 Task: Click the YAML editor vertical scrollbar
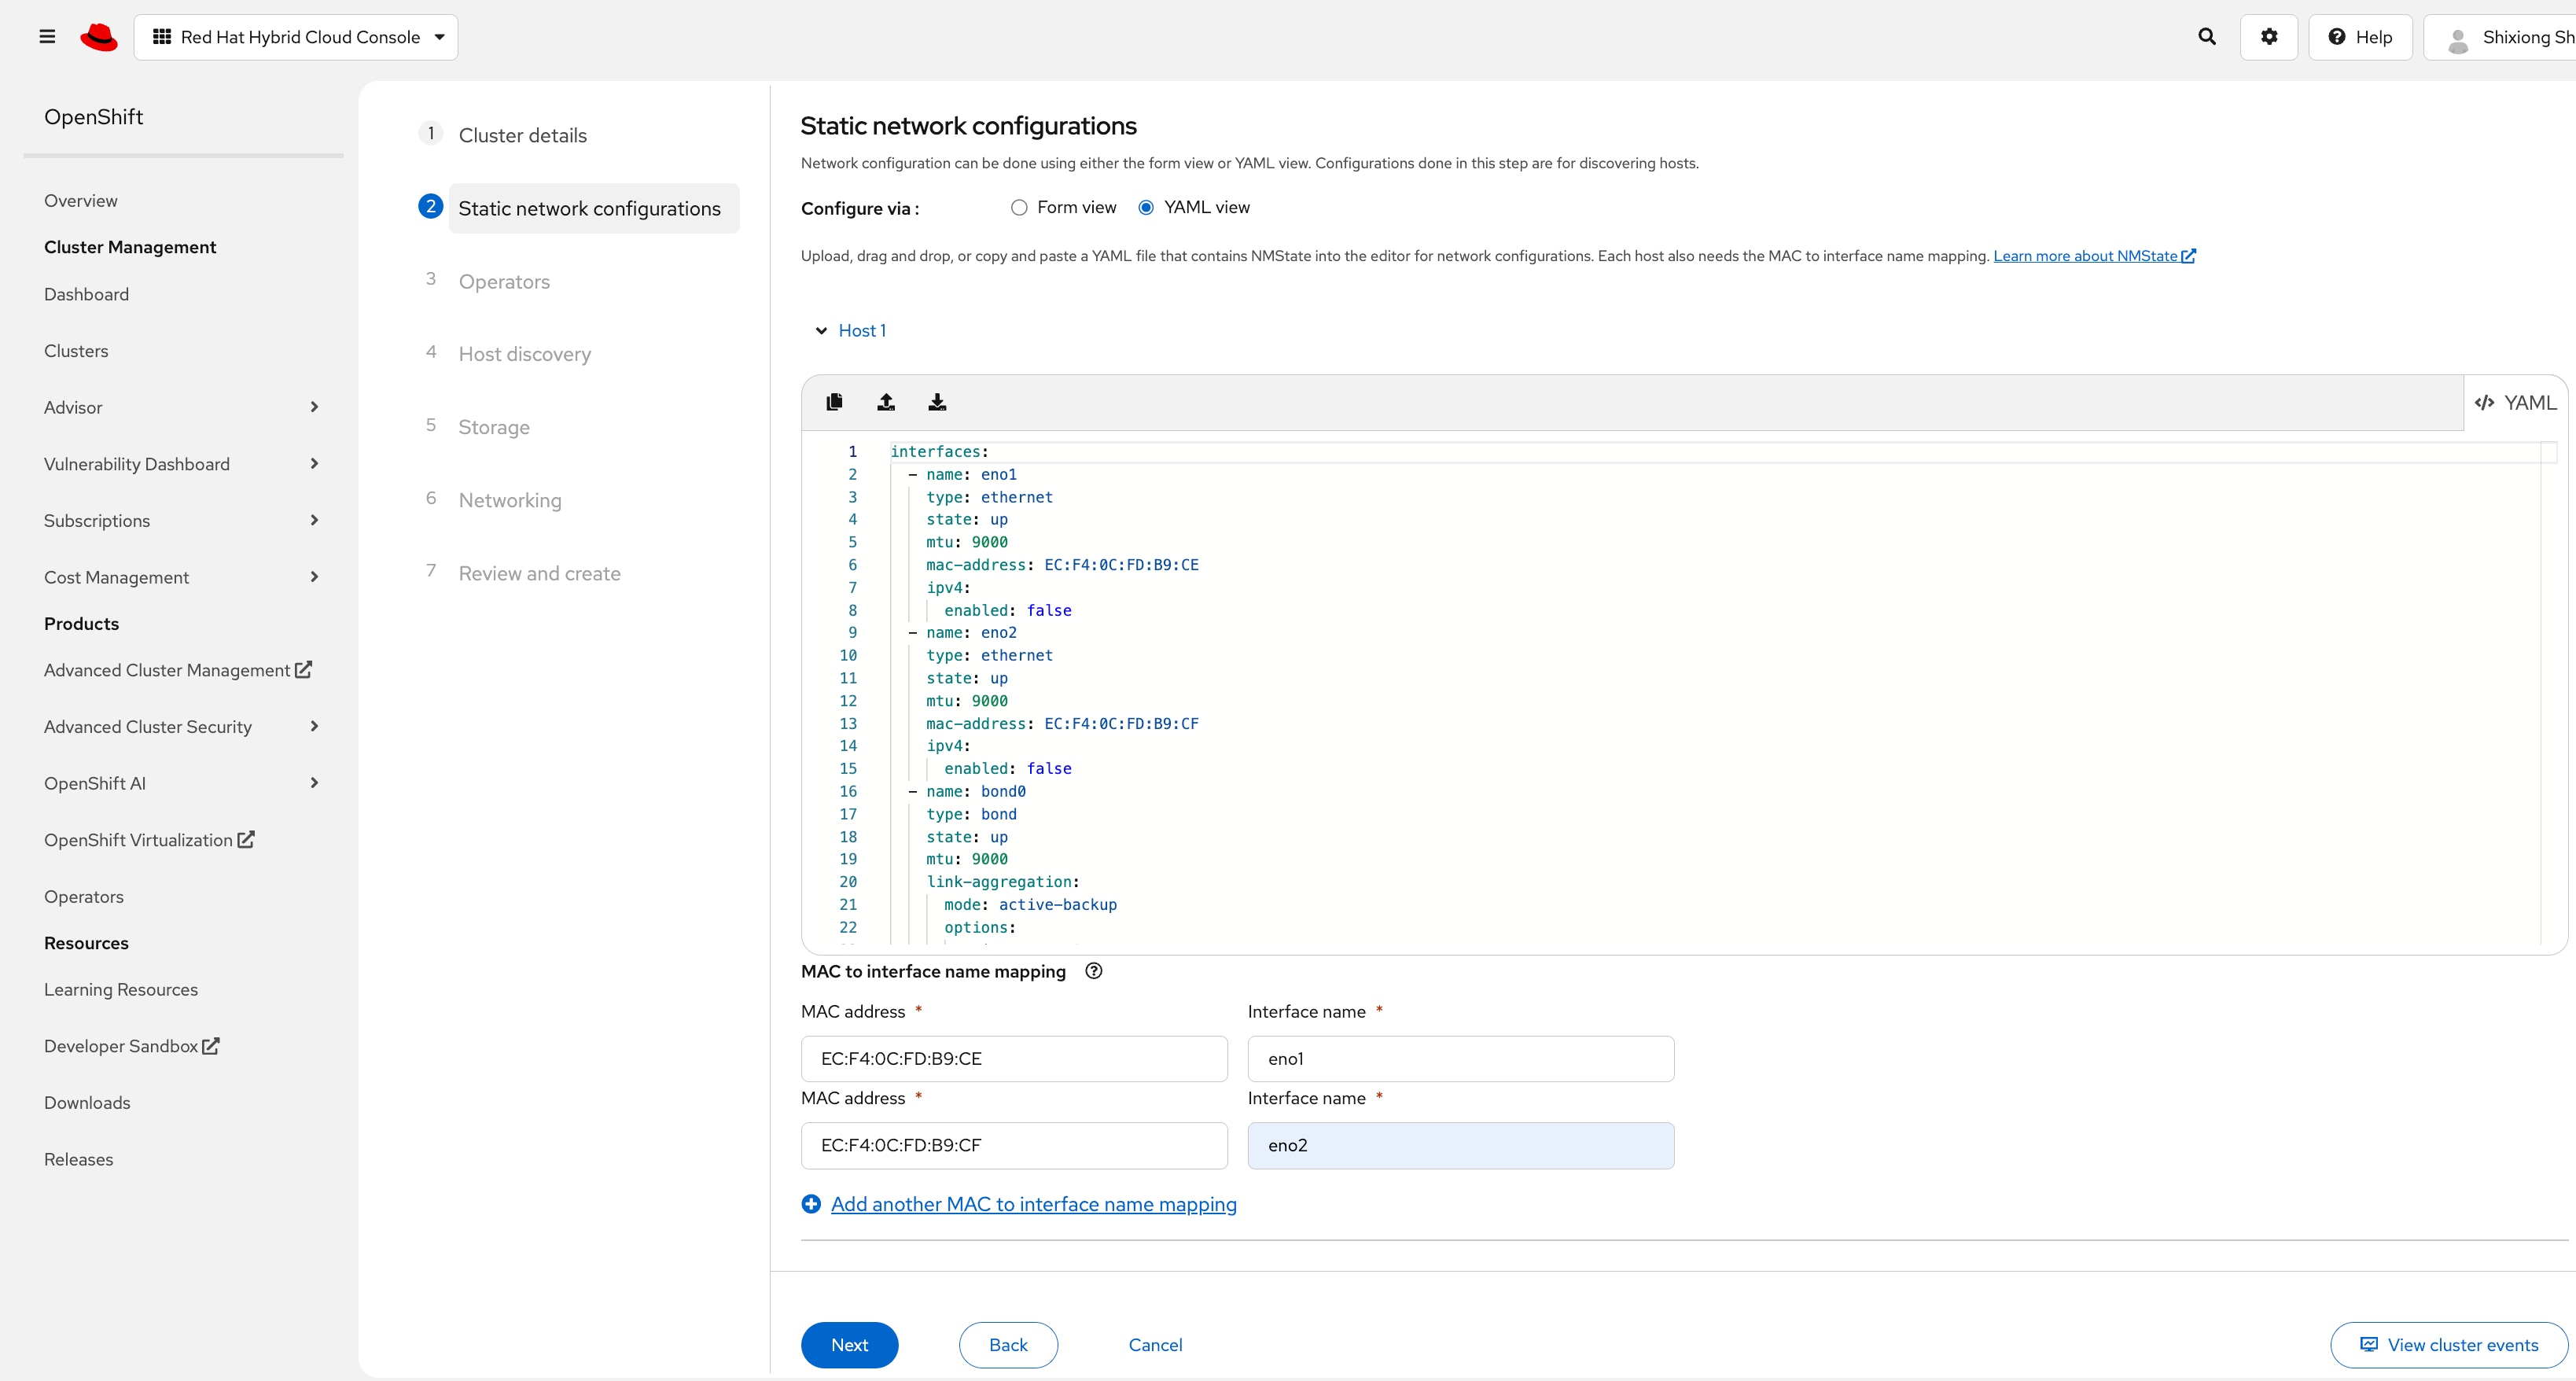coord(2549,692)
